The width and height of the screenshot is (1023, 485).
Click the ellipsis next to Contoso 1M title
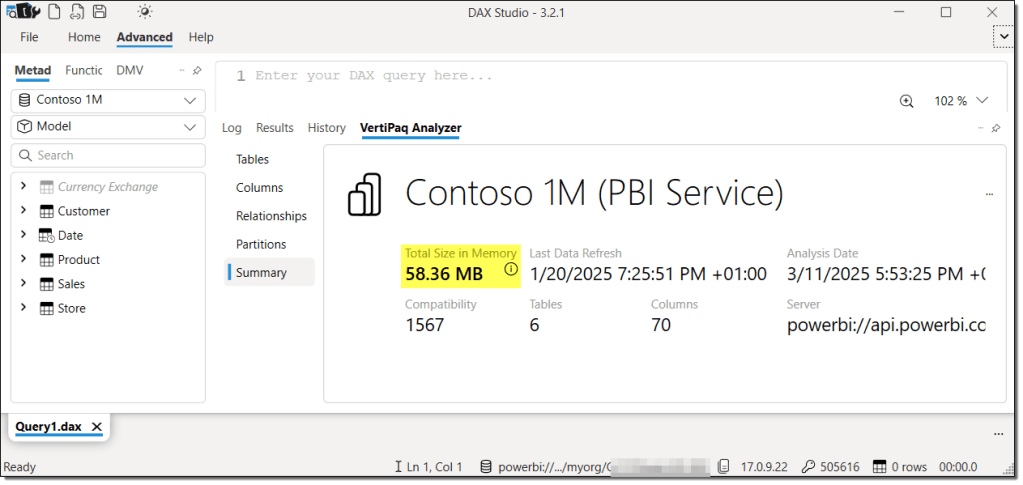coord(989,194)
